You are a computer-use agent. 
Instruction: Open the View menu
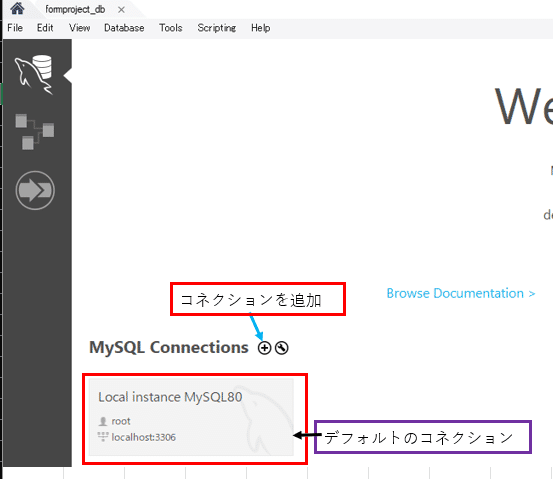79,28
